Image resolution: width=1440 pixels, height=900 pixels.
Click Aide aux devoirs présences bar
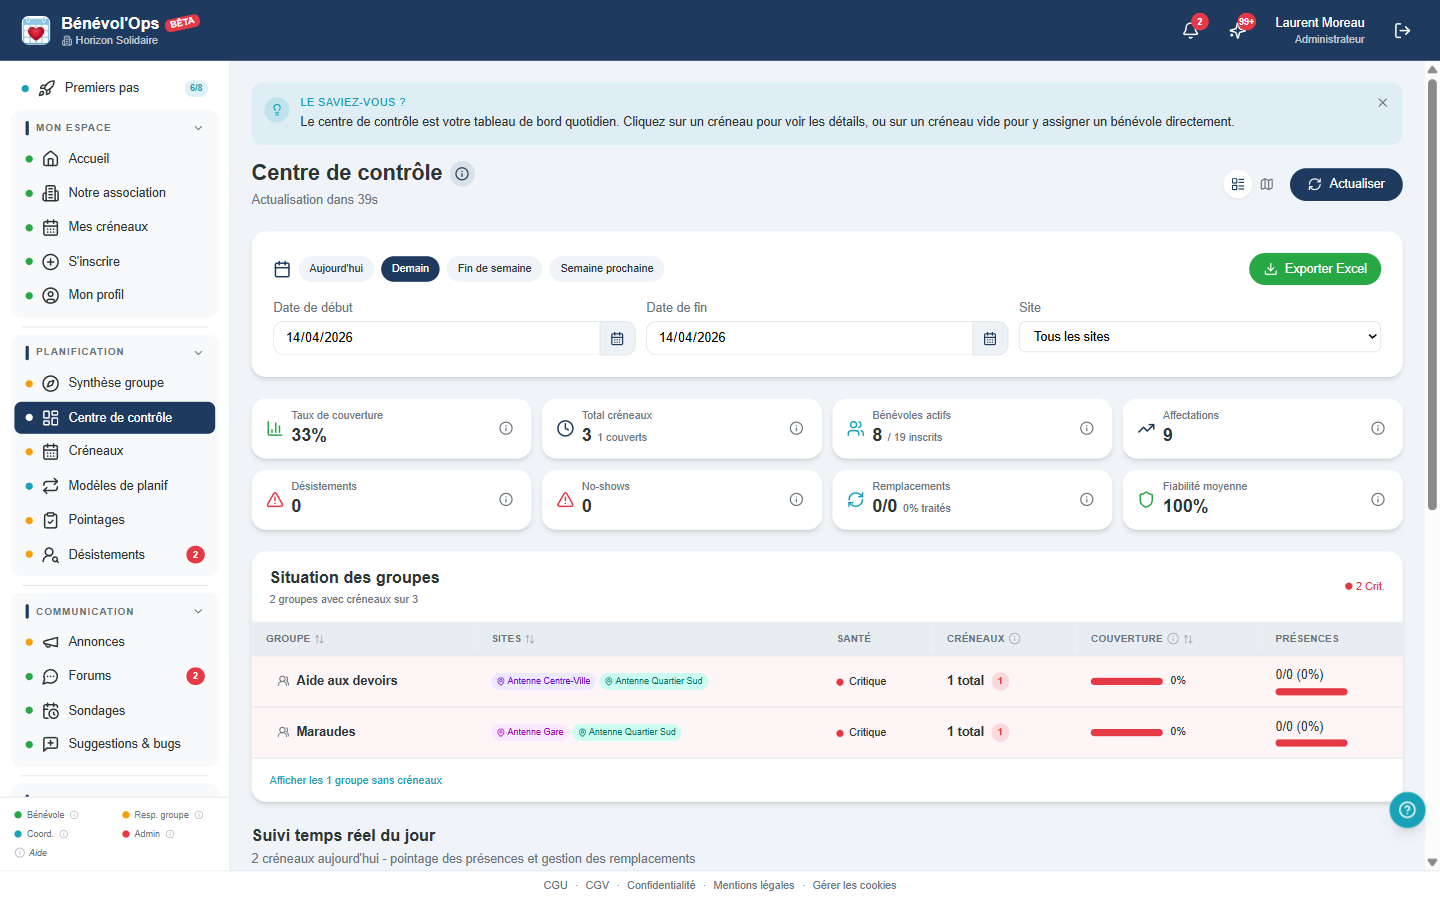click(x=1312, y=692)
